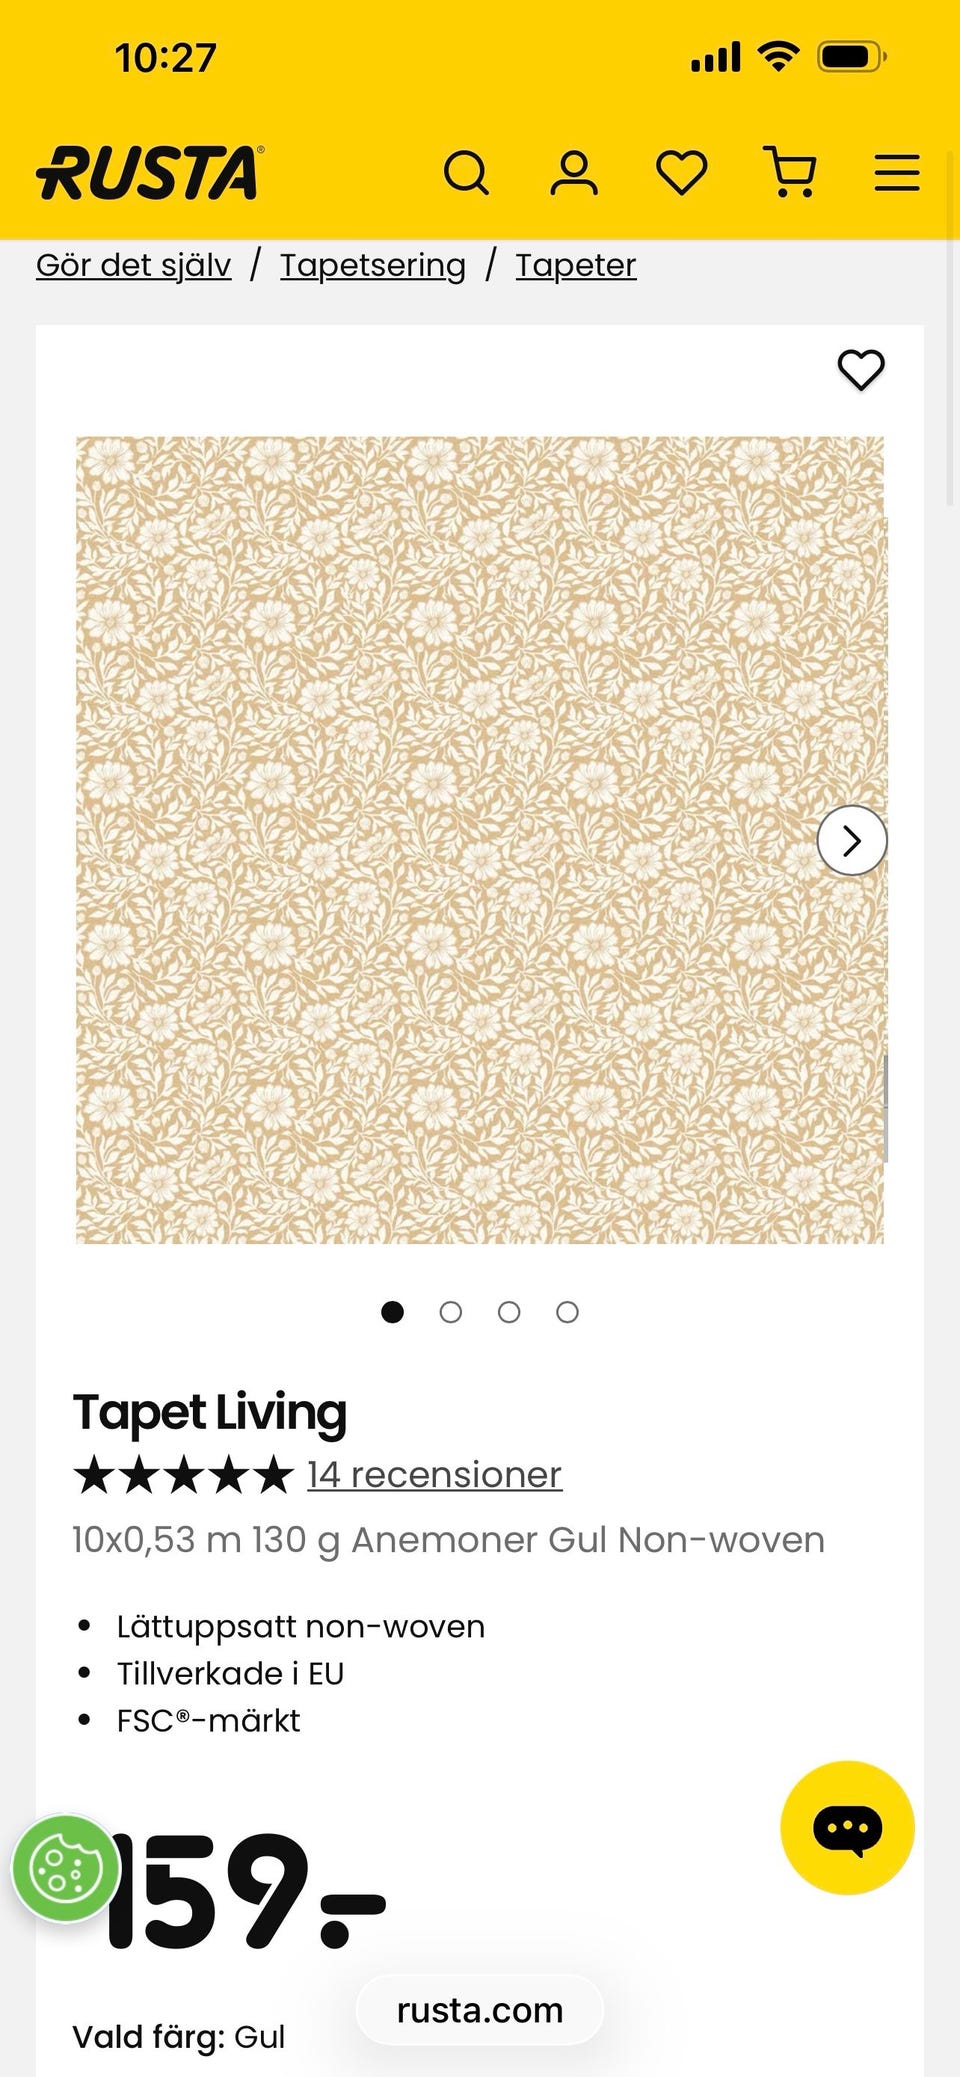Go to Tapetsering breadcrumb
The height and width of the screenshot is (2077, 960).
click(373, 265)
